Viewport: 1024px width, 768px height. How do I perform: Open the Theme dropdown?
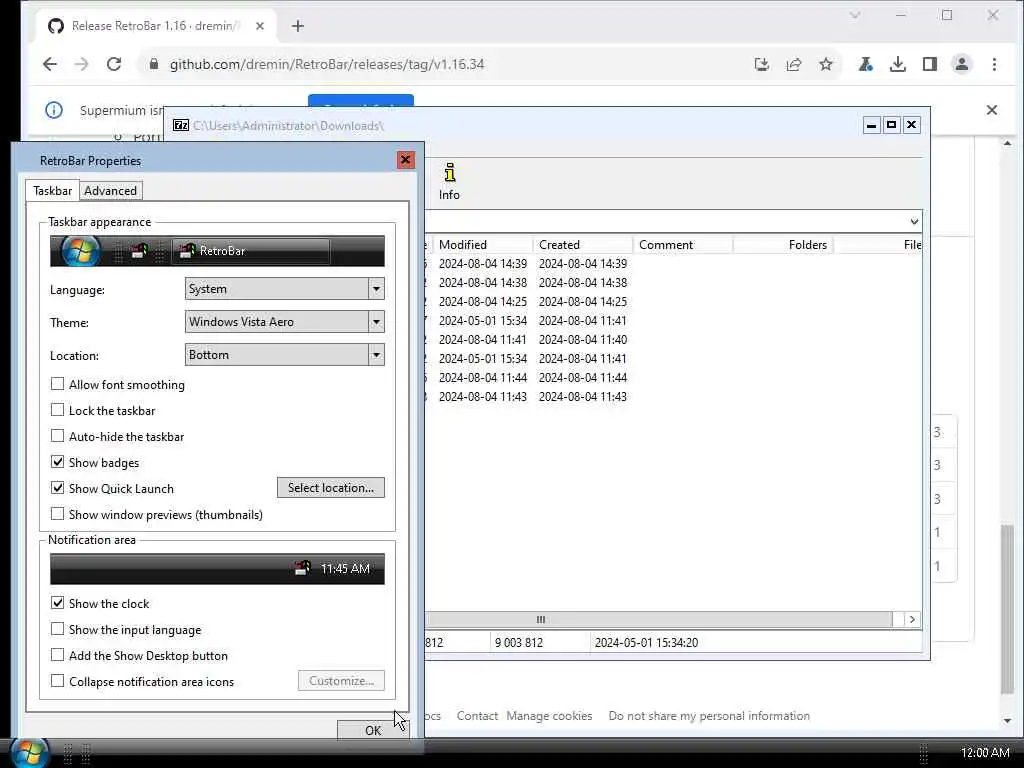coord(285,321)
